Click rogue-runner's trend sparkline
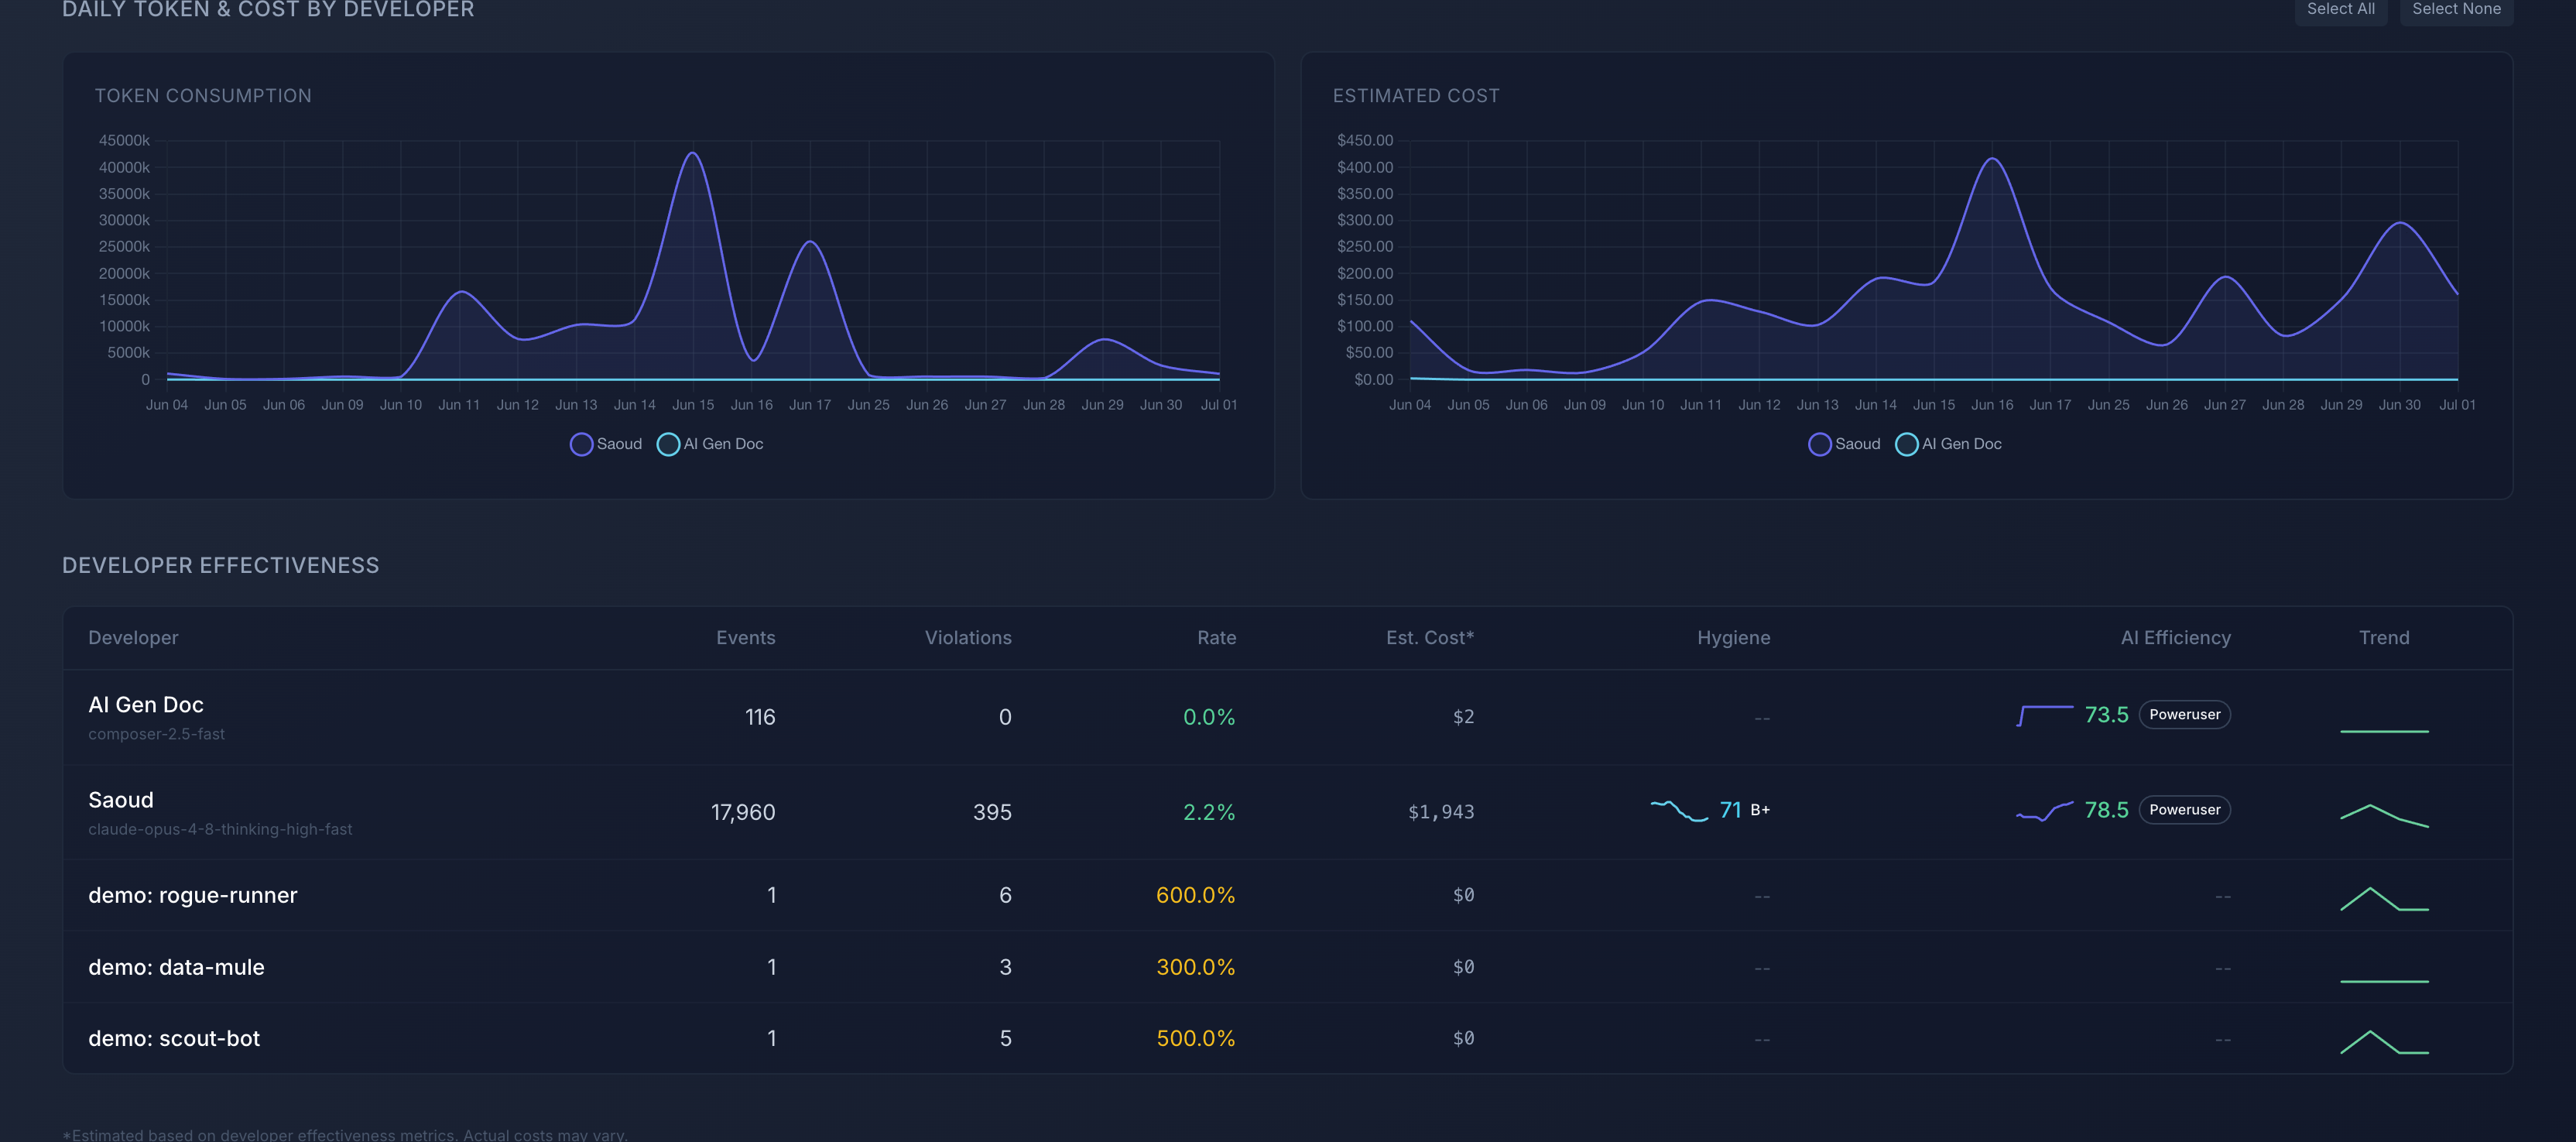Image resolution: width=2576 pixels, height=1142 pixels. coord(2384,898)
